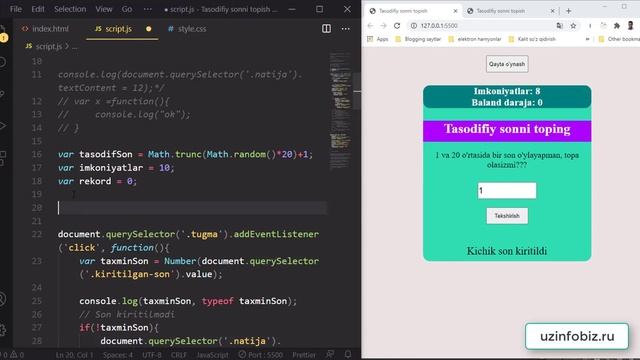Viewport: 640px width, 360px height.
Task: Click 'rekord' on line 18
Action: pos(95,181)
